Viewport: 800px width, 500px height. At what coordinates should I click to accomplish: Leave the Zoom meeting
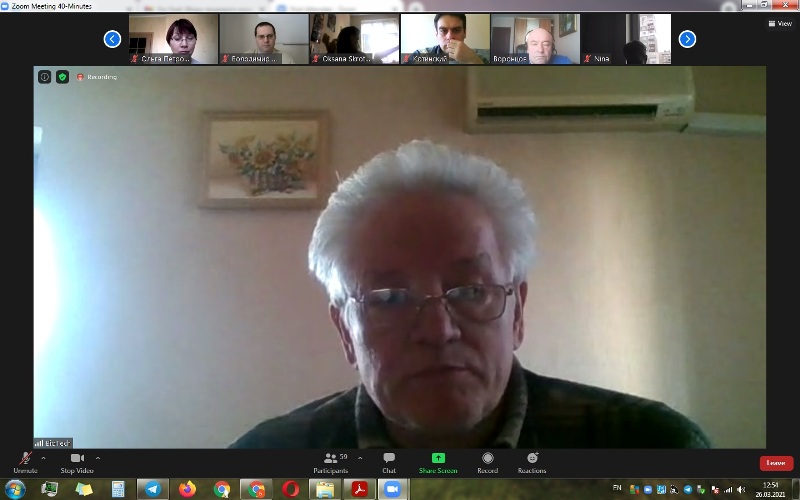click(776, 463)
